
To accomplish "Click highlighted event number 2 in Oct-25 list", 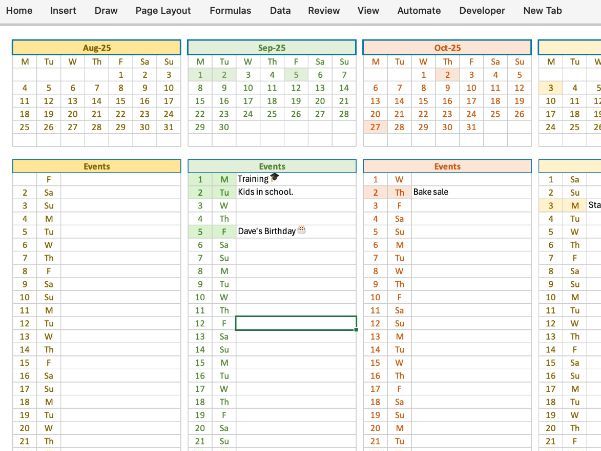I will coord(375,192).
